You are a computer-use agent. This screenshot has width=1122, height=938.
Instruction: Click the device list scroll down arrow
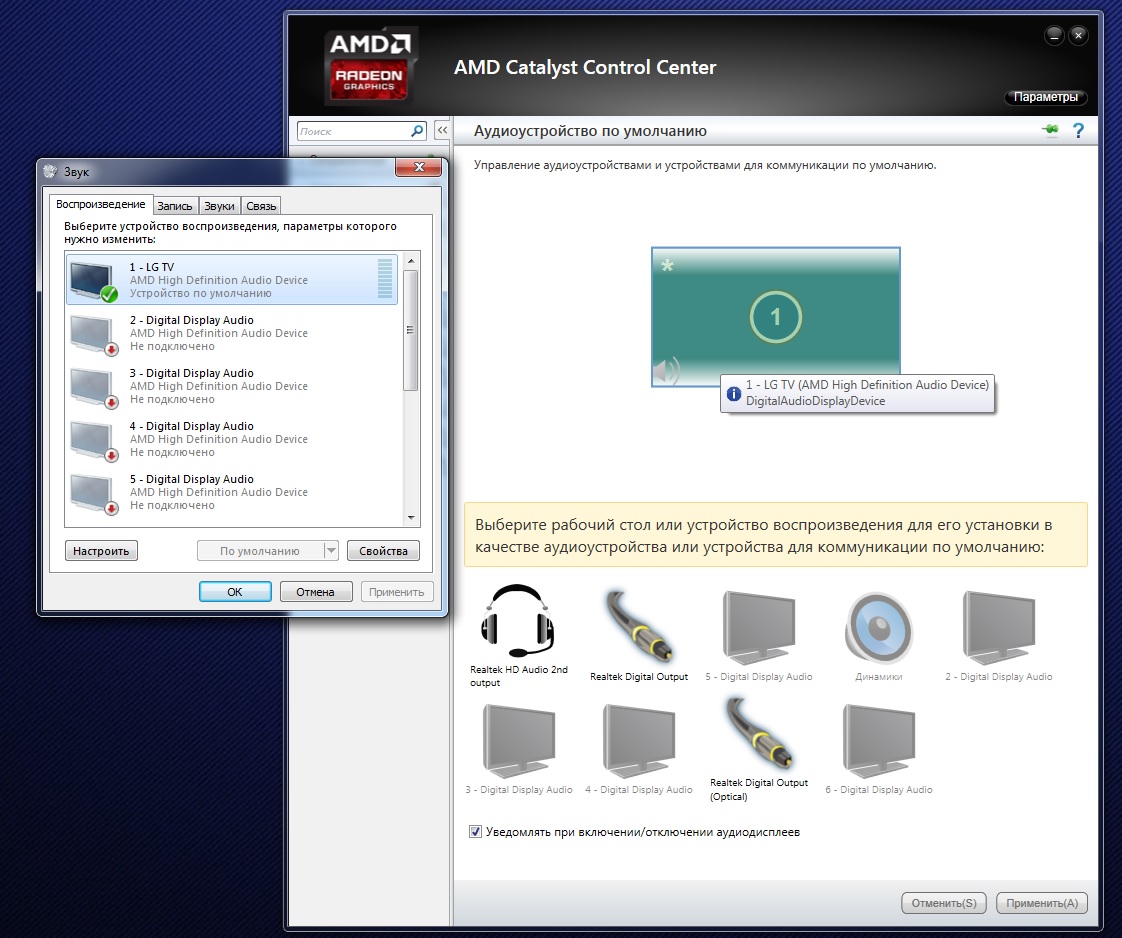point(411,518)
